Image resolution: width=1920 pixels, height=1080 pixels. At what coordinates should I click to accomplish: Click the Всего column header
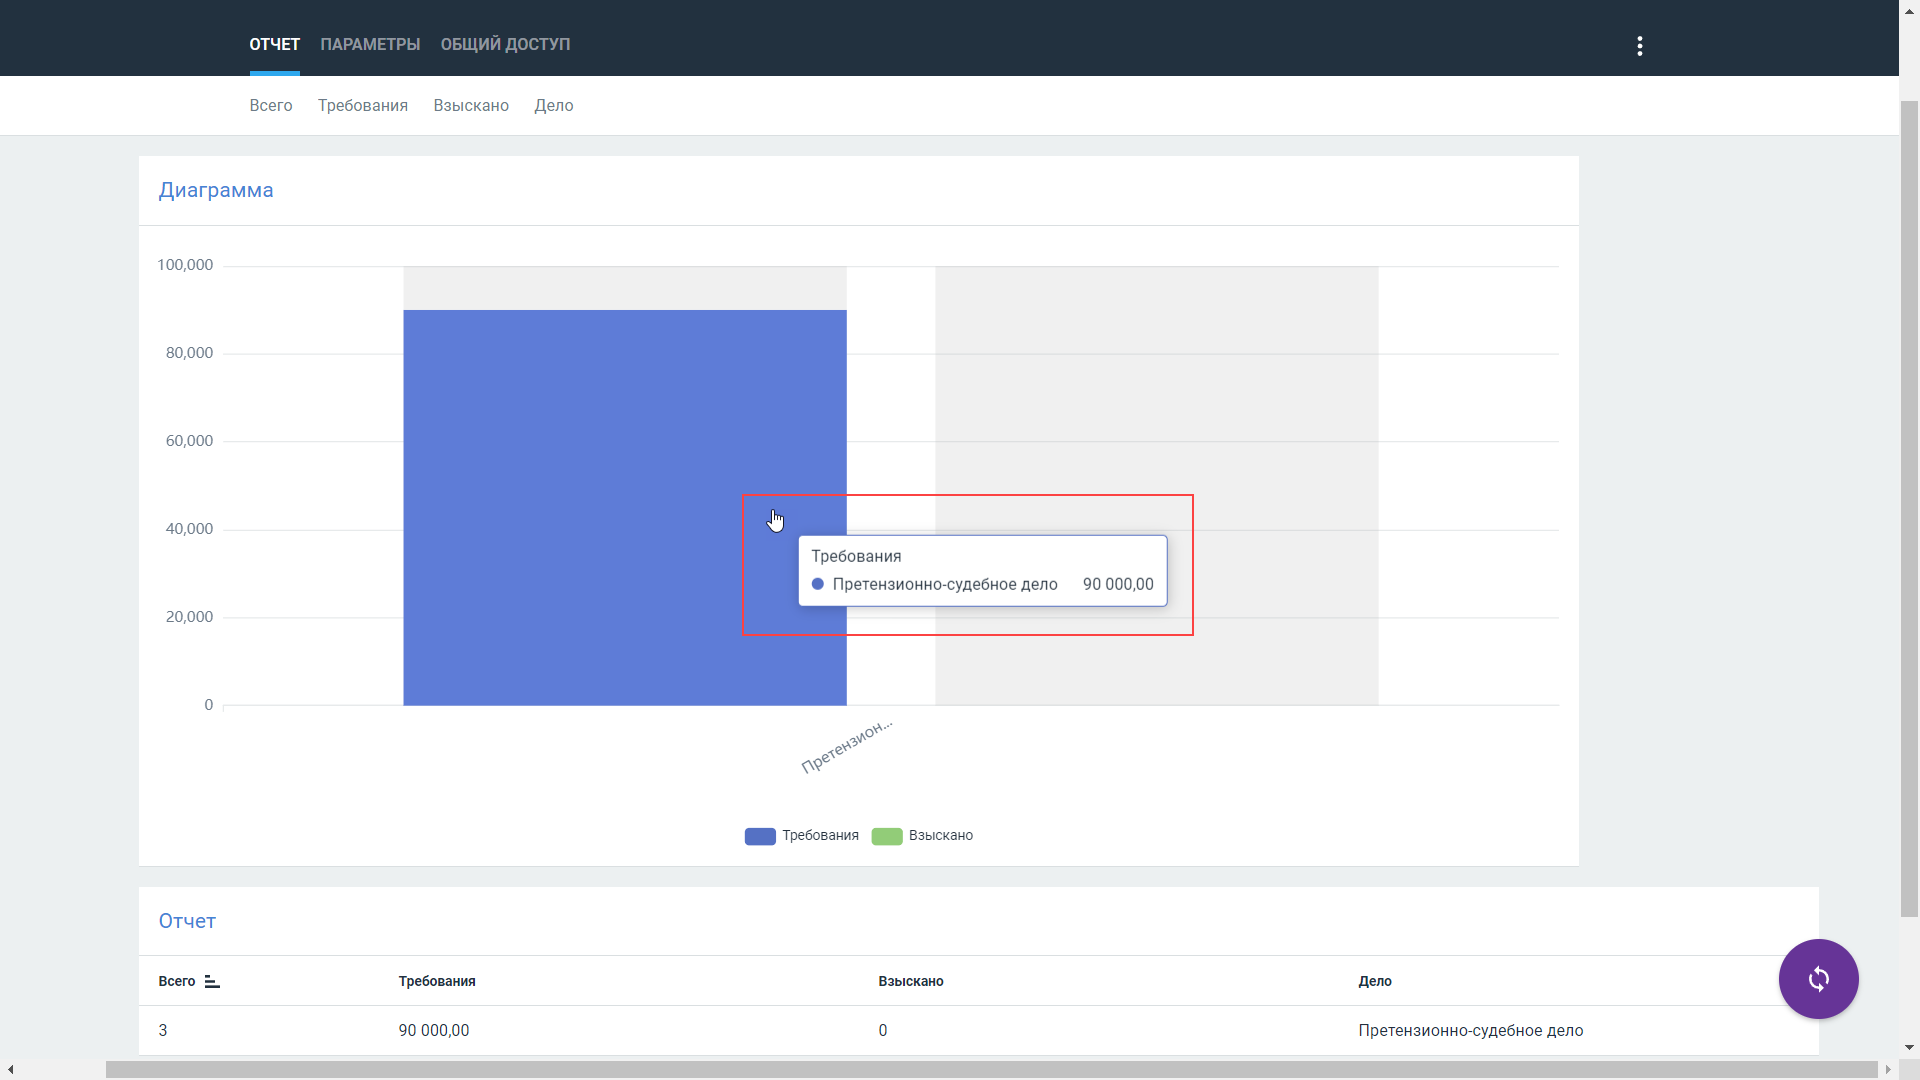177,981
